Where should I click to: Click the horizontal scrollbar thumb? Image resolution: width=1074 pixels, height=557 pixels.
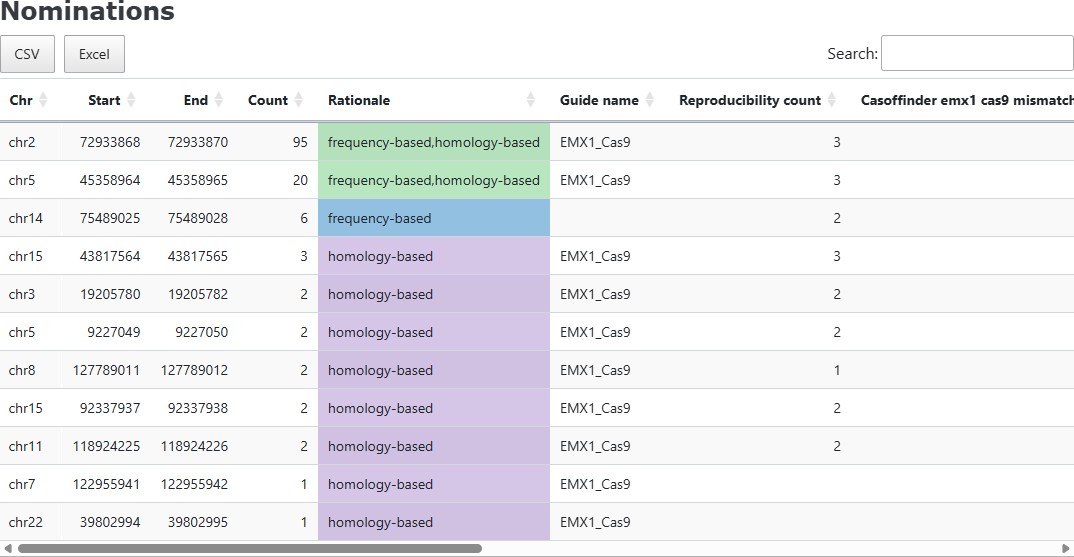[250, 548]
